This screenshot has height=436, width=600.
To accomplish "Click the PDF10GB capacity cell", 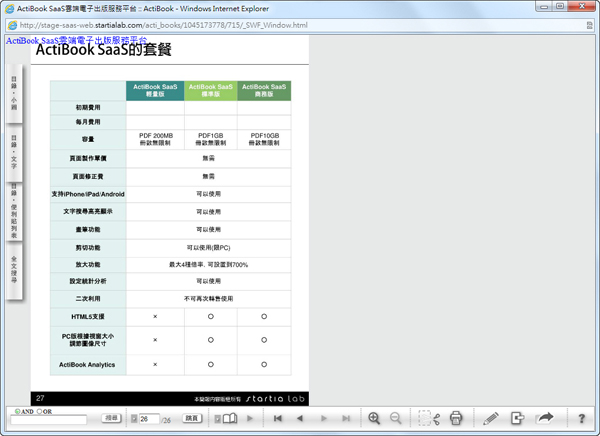I will point(264,139).
